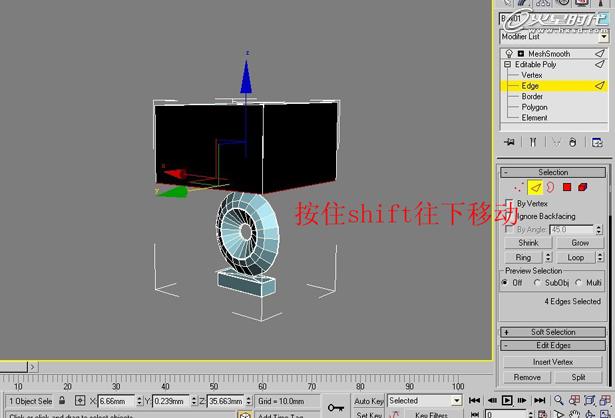Click the Configure Modifier Sets icon
This screenshot has height=418, width=615.
(598, 143)
